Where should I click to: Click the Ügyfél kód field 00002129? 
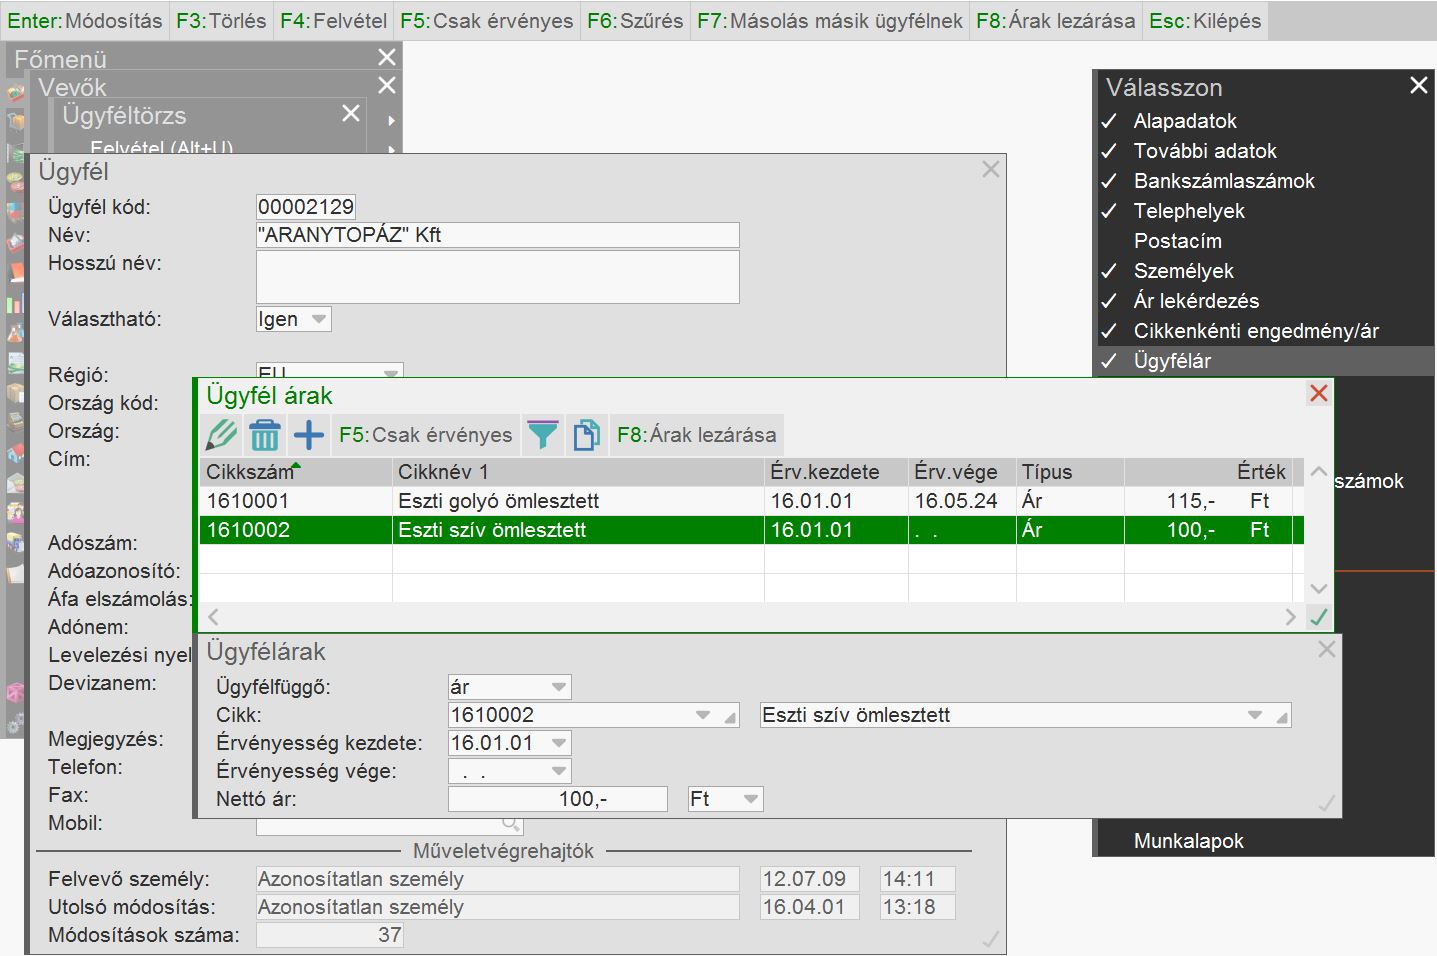coord(306,207)
